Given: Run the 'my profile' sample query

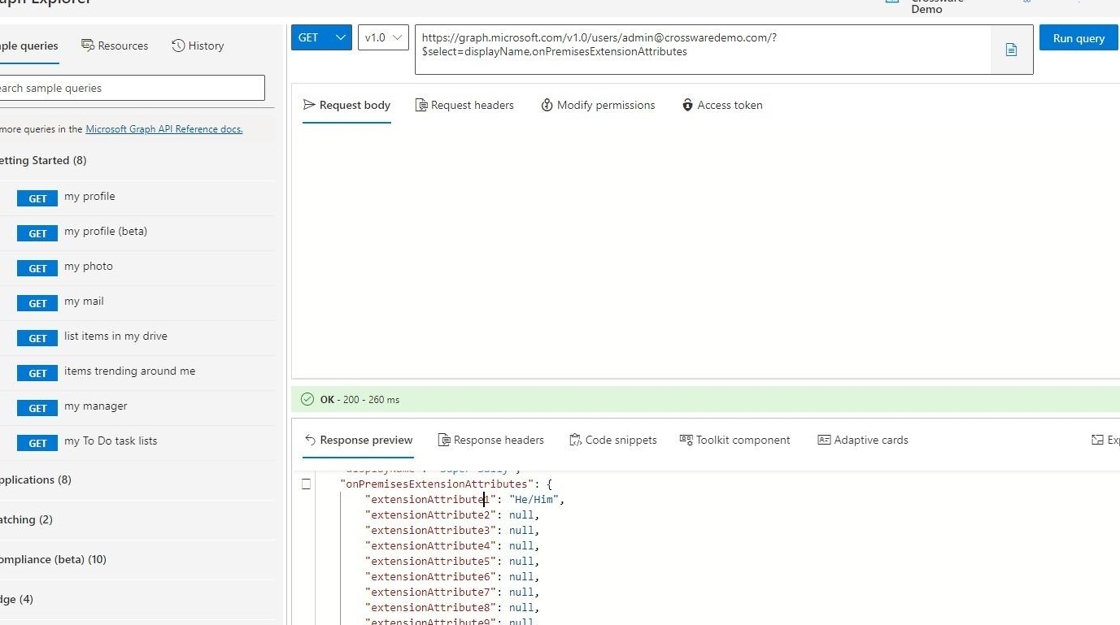Looking at the screenshot, I should click(89, 196).
